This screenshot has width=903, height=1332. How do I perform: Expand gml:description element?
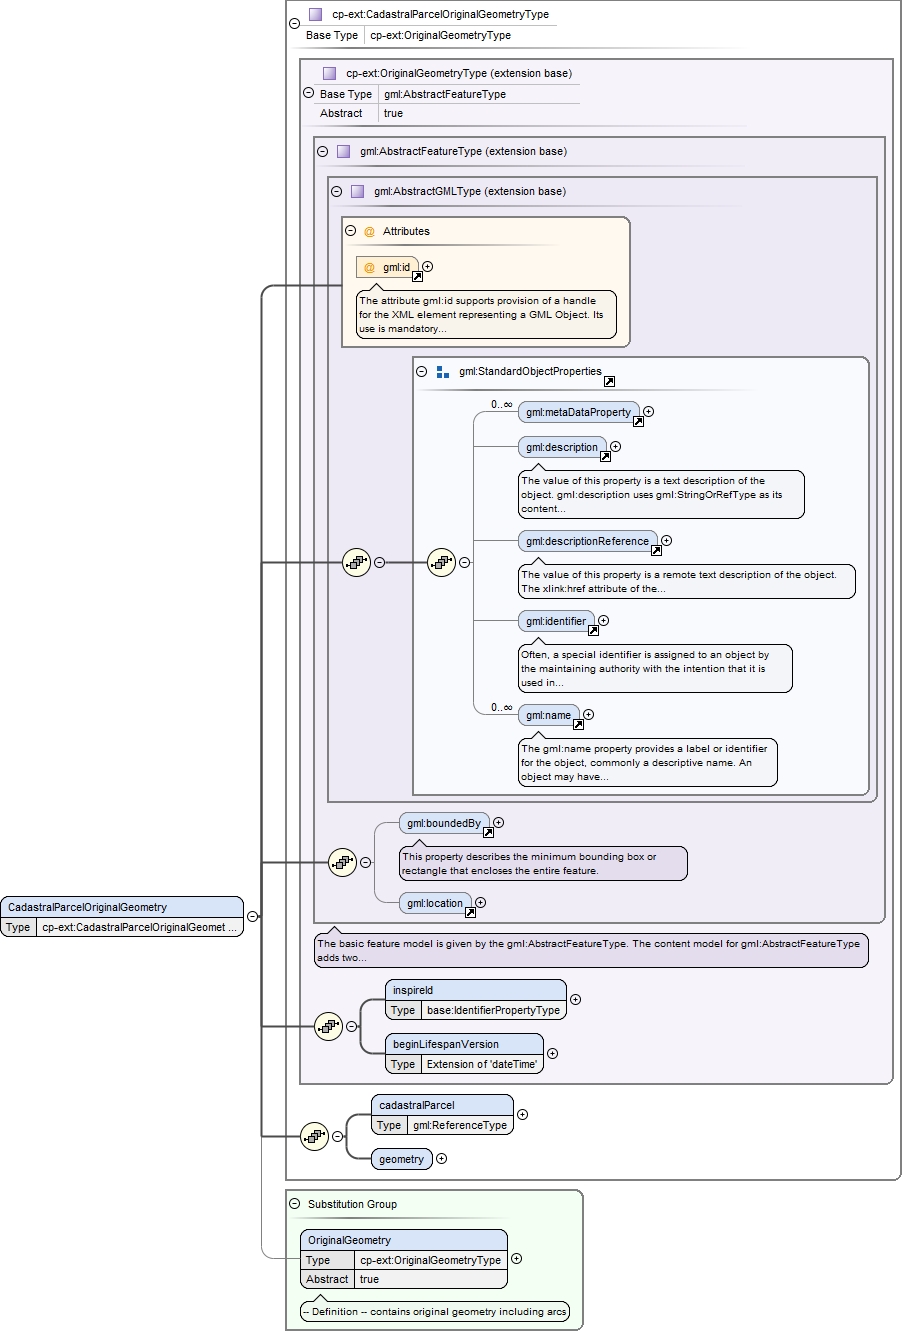click(x=615, y=447)
